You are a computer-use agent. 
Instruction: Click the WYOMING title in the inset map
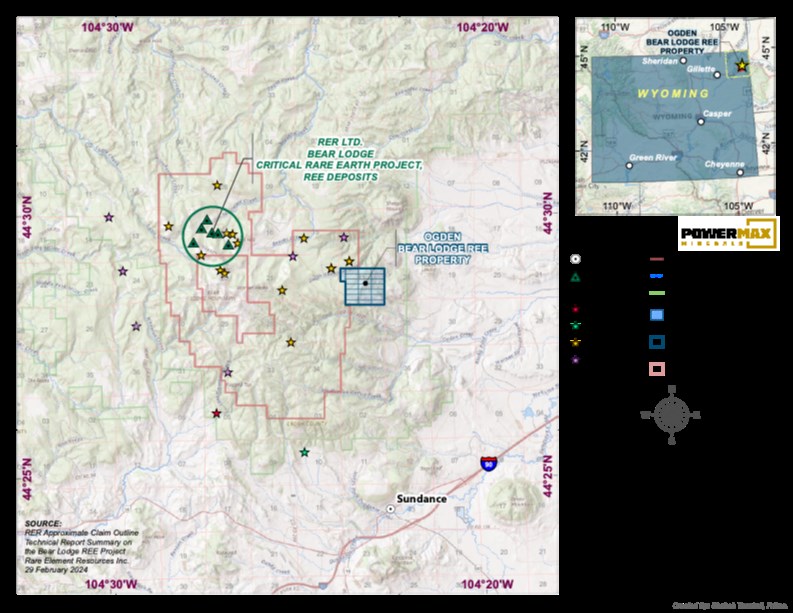(x=668, y=93)
